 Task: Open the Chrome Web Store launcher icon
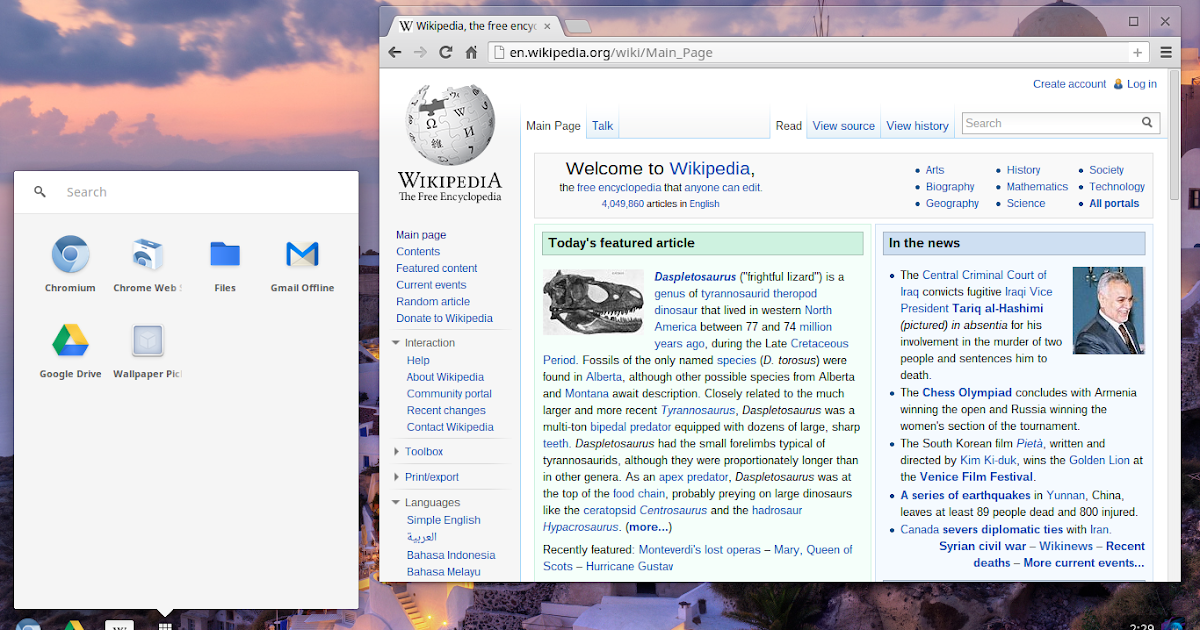point(147,255)
